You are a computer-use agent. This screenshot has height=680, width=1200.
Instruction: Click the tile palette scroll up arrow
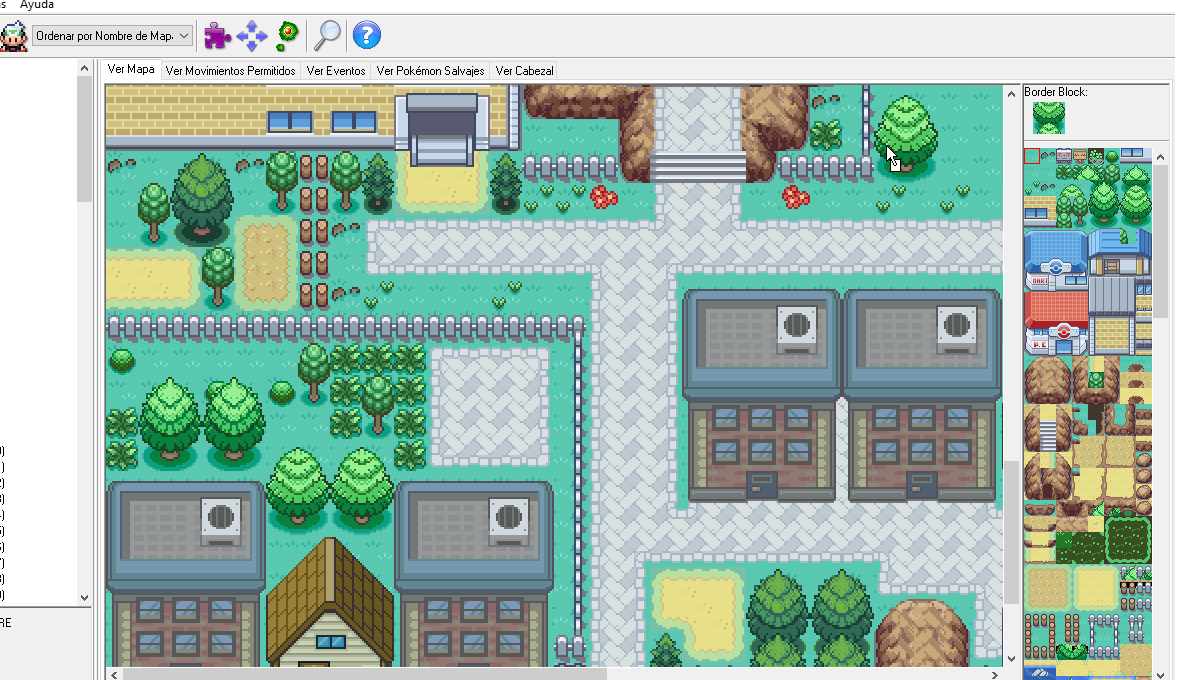(1161, 156)
